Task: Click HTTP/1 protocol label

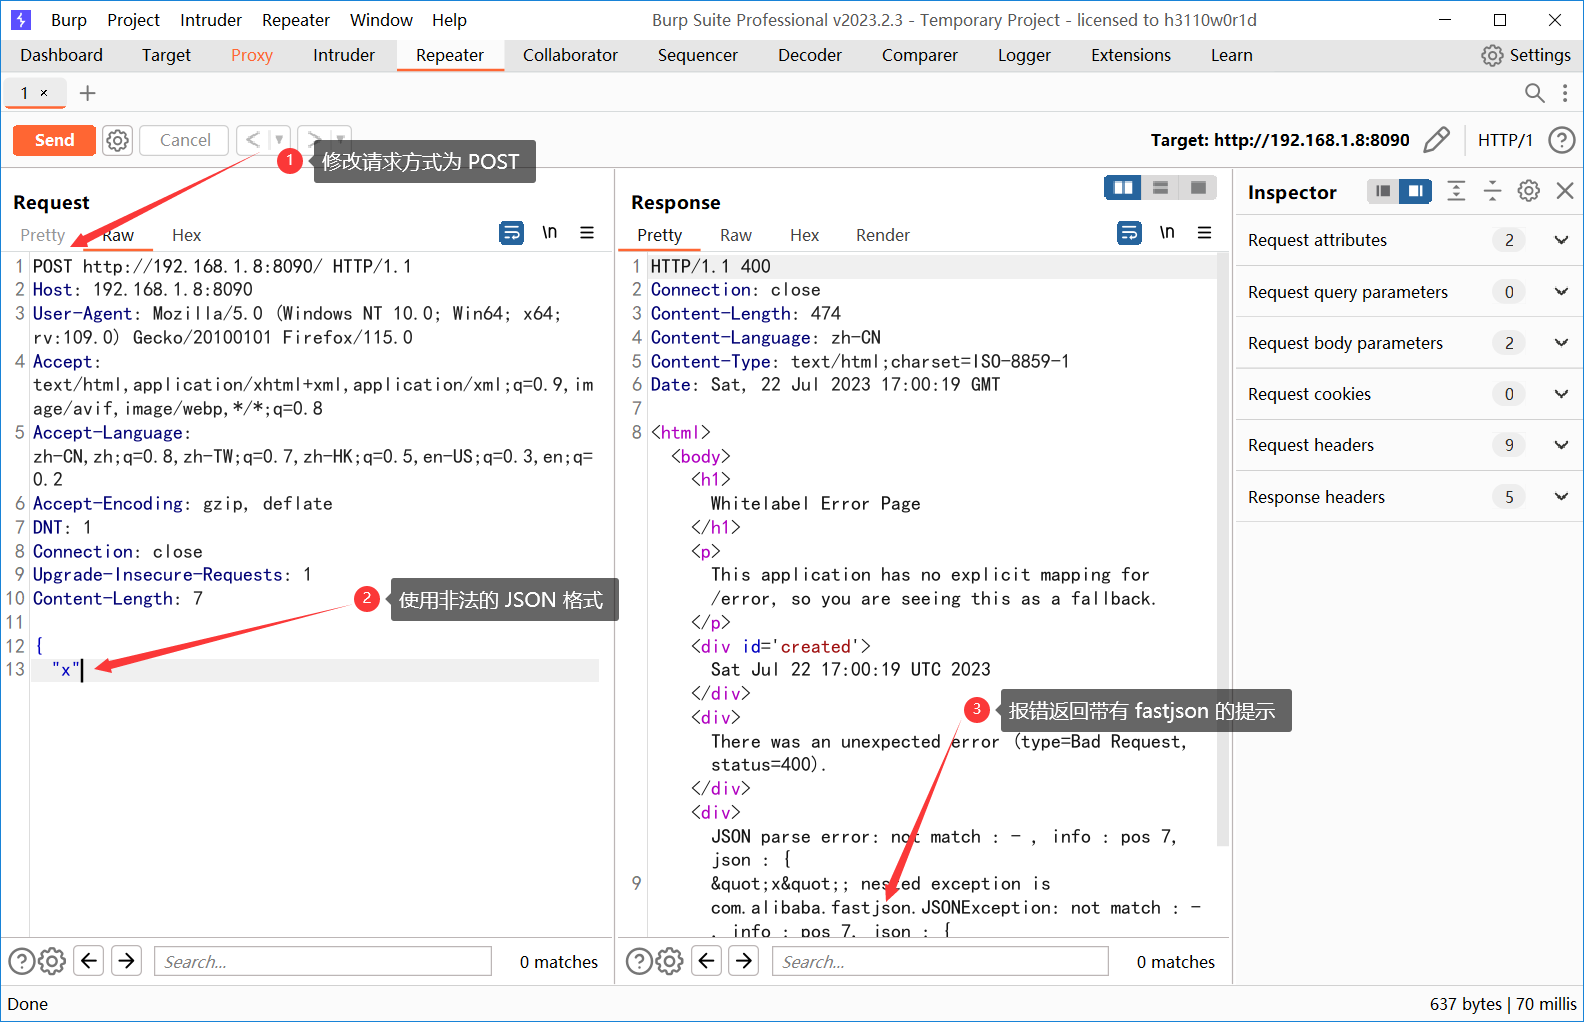Action: click(1505, 140)
